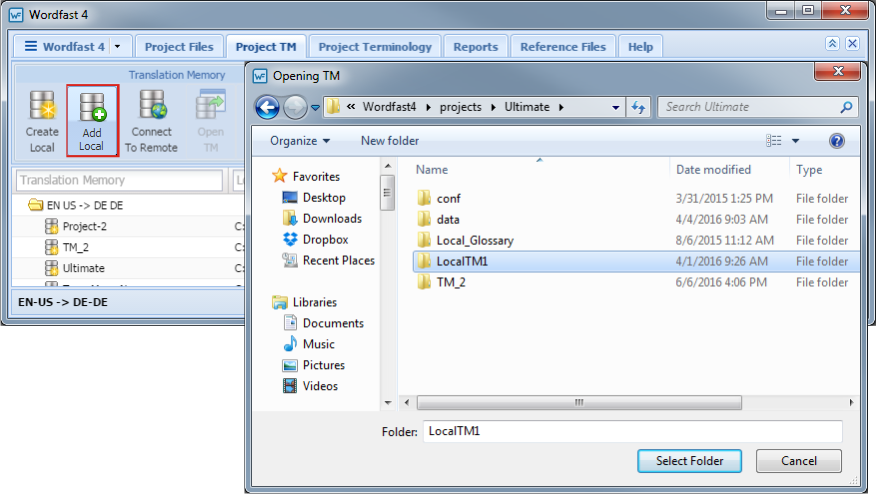
Task: Open recent locations dropdown near Forward arrow
Action: coord(315,107)
